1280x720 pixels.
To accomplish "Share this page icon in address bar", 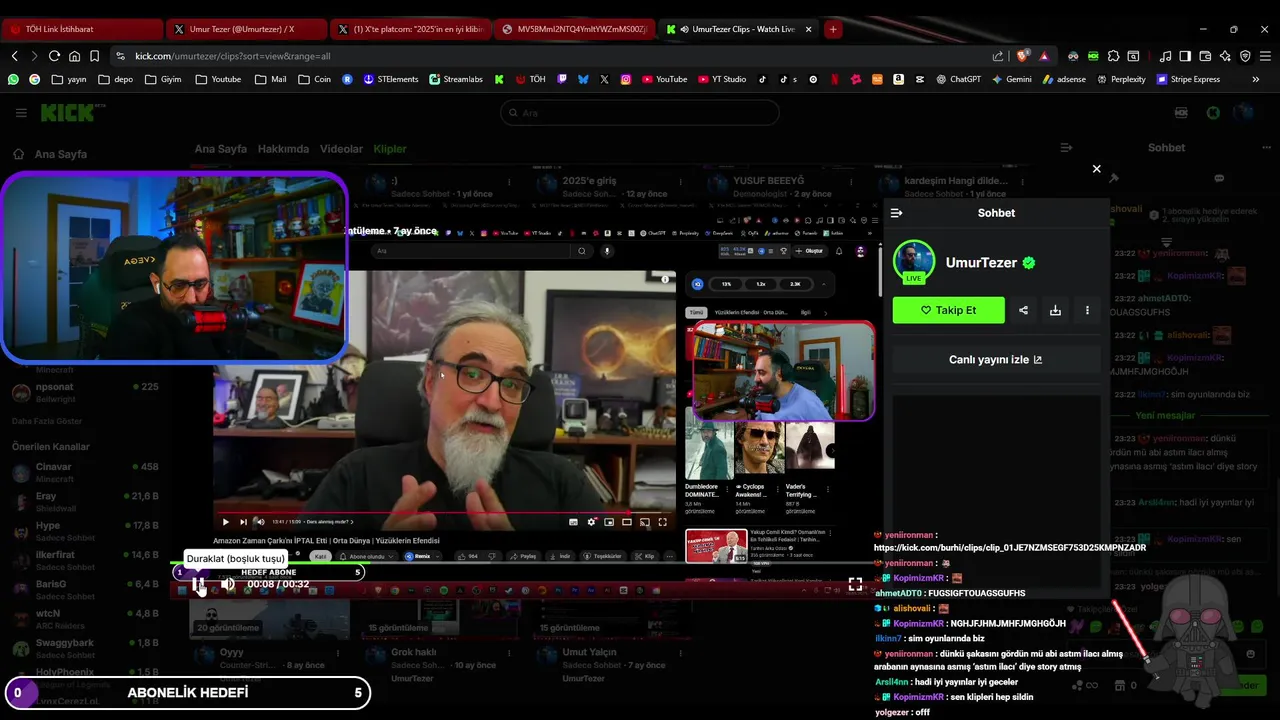I will click(x=998, y=56).
